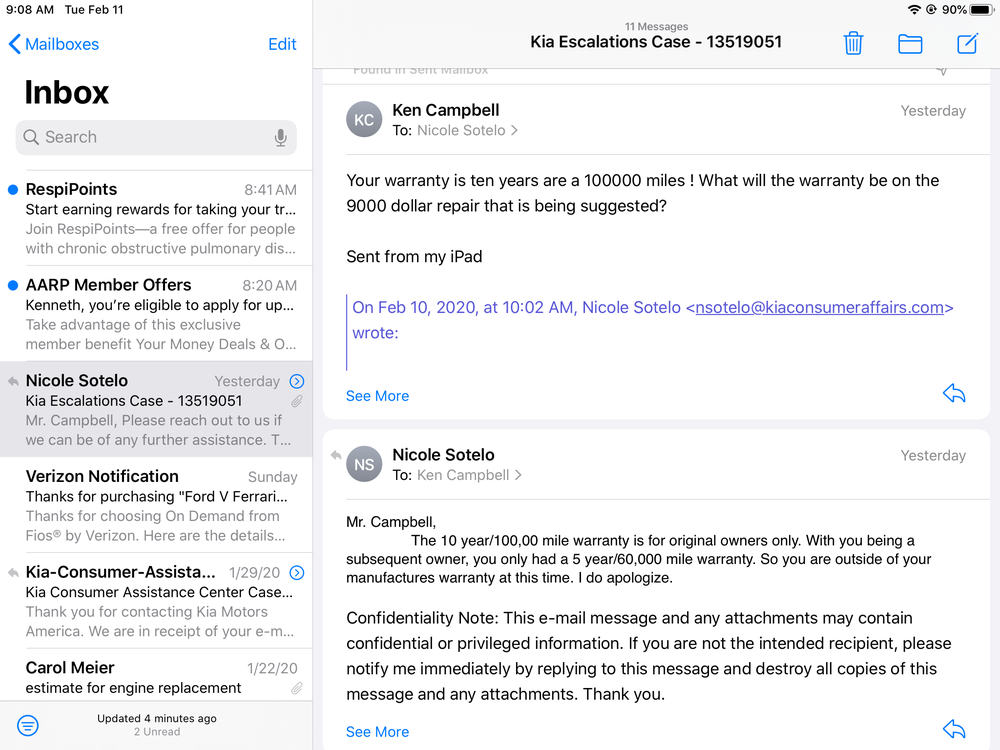The width and height of the screenshot is (1000, 750).
Task: Tap KC avatar for Ken Campbell
Action: coord(364,120)
